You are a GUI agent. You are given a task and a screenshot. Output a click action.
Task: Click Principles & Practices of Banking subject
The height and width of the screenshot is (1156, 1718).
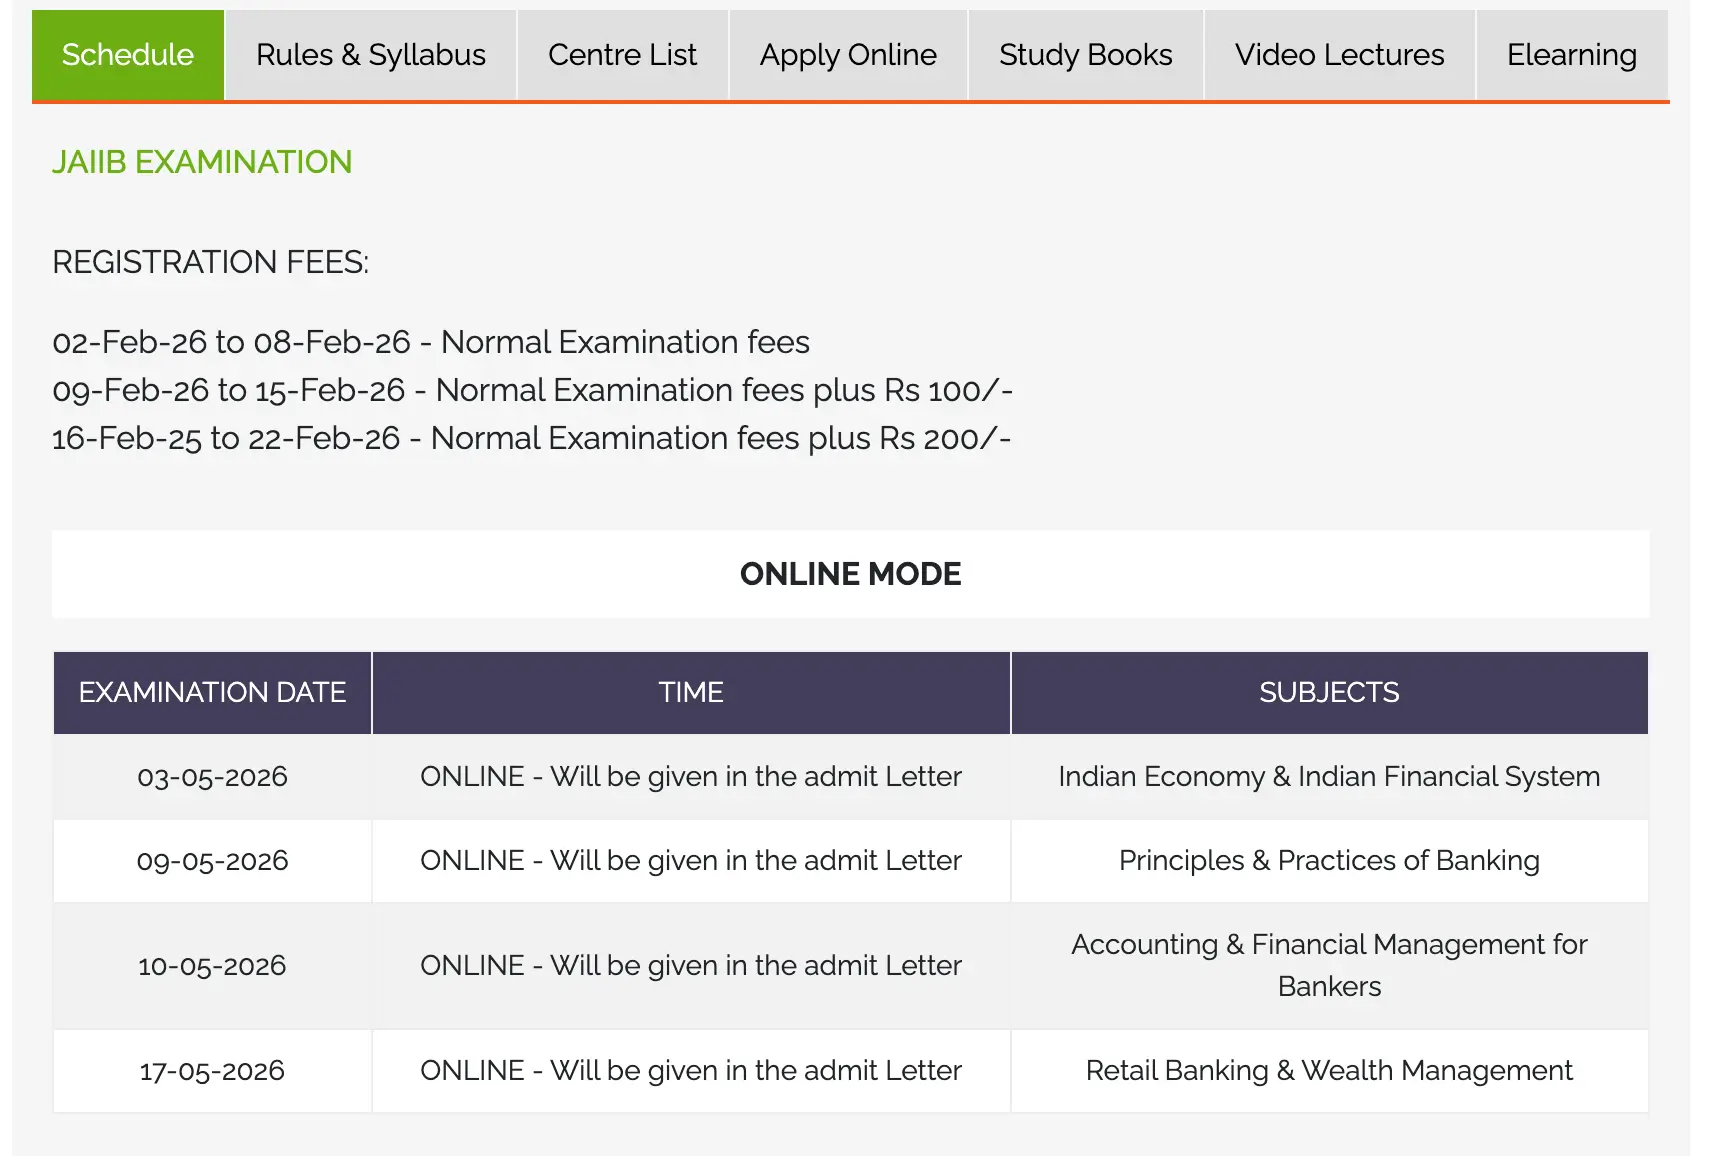pos(1329,861)
